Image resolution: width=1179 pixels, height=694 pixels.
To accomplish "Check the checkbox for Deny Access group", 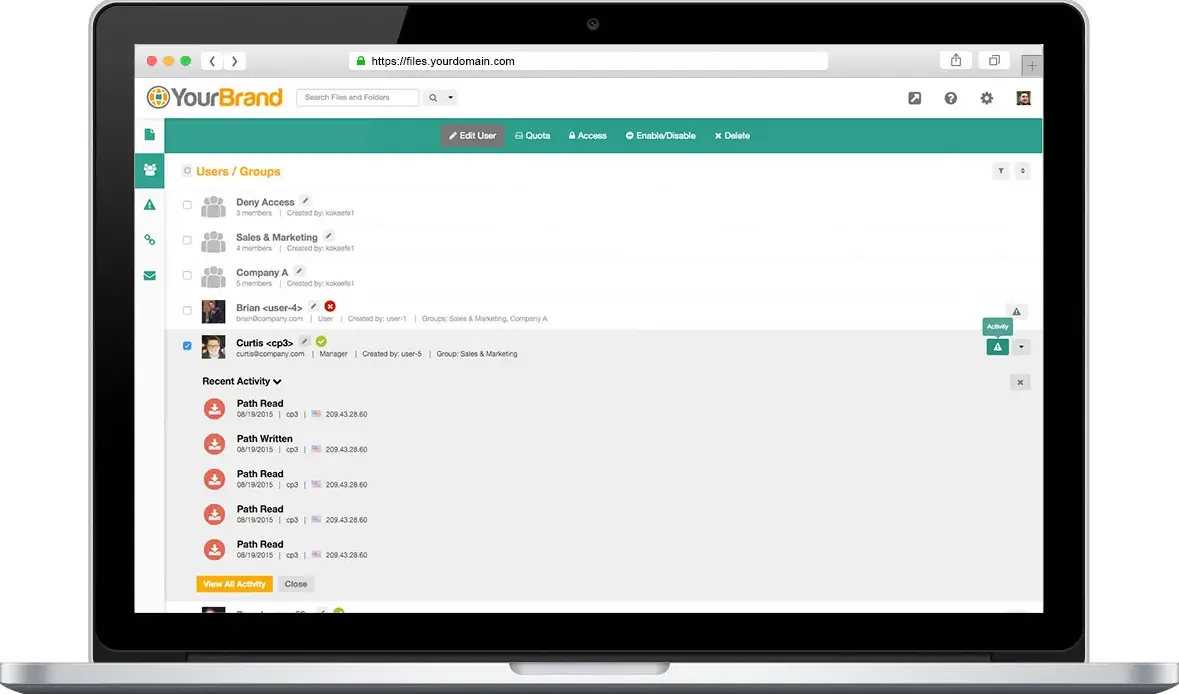I will pyautogui.click(x=187, y=206).
